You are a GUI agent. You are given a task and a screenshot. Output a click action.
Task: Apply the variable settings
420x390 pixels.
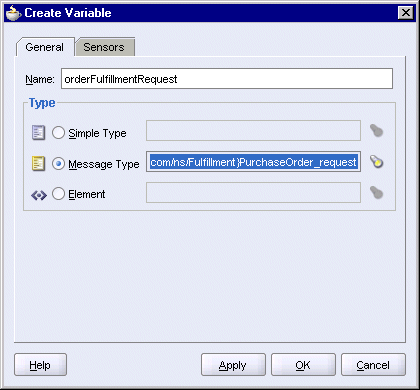tap(233, 365)
